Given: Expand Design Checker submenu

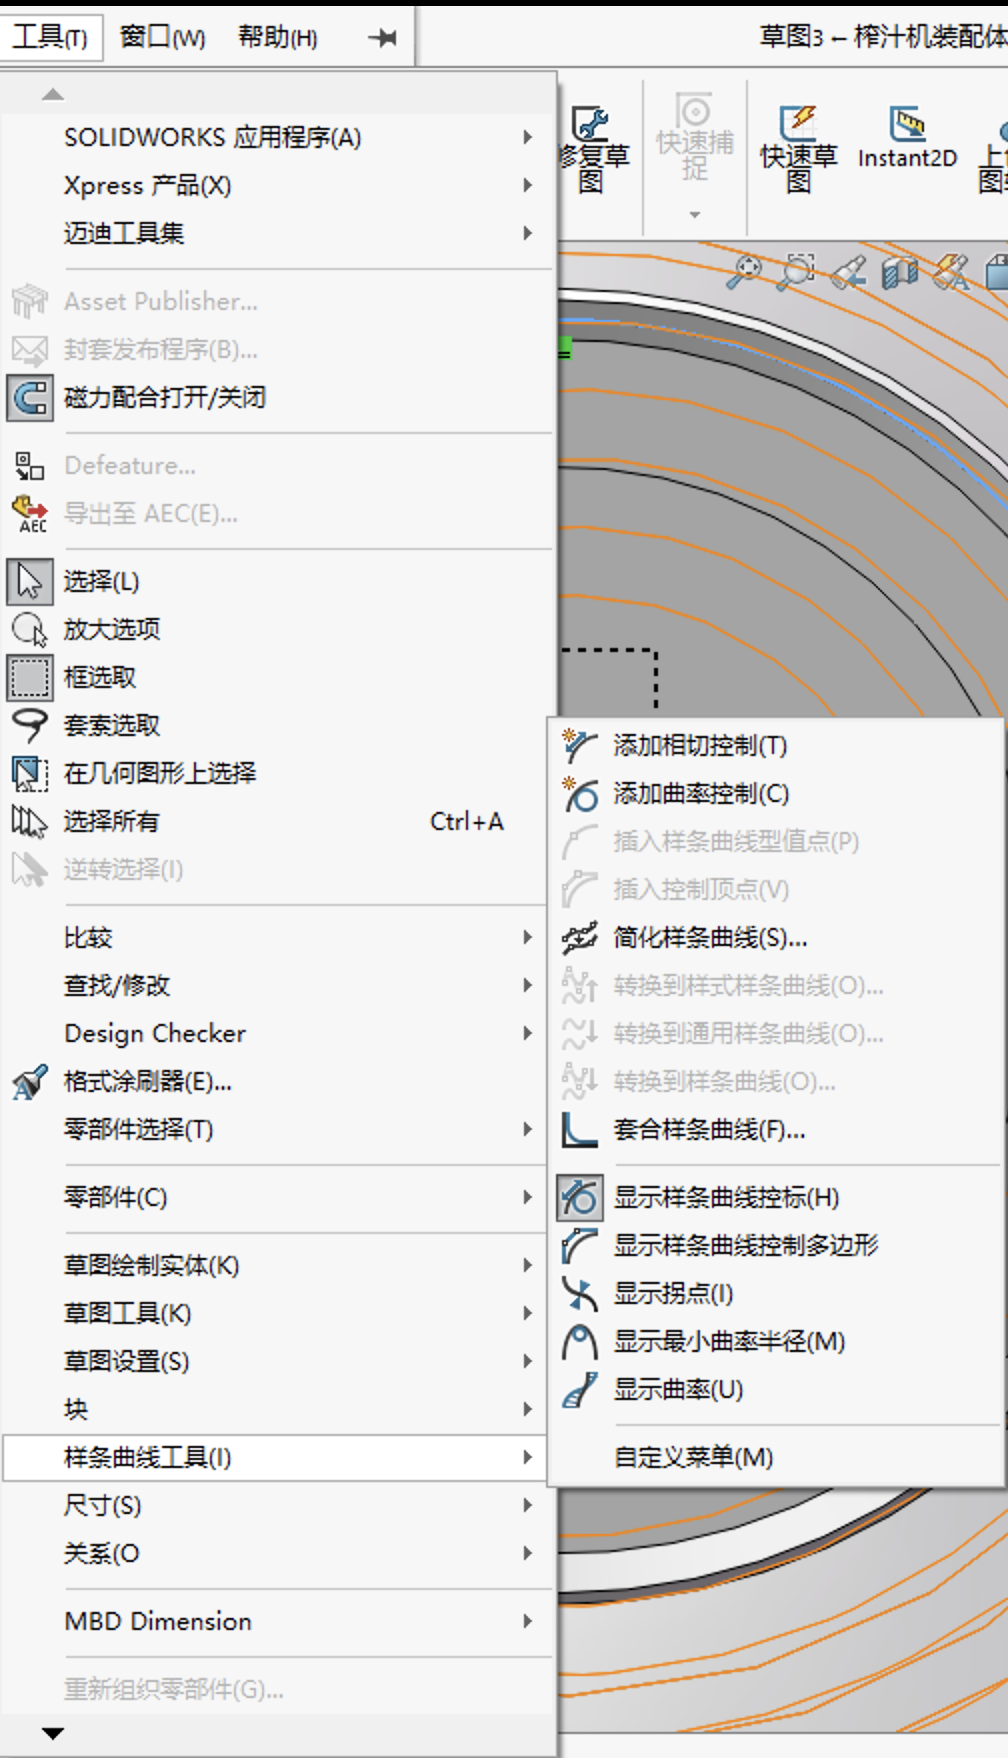Looking at the screenshot, I should [x=278, y=1033].
